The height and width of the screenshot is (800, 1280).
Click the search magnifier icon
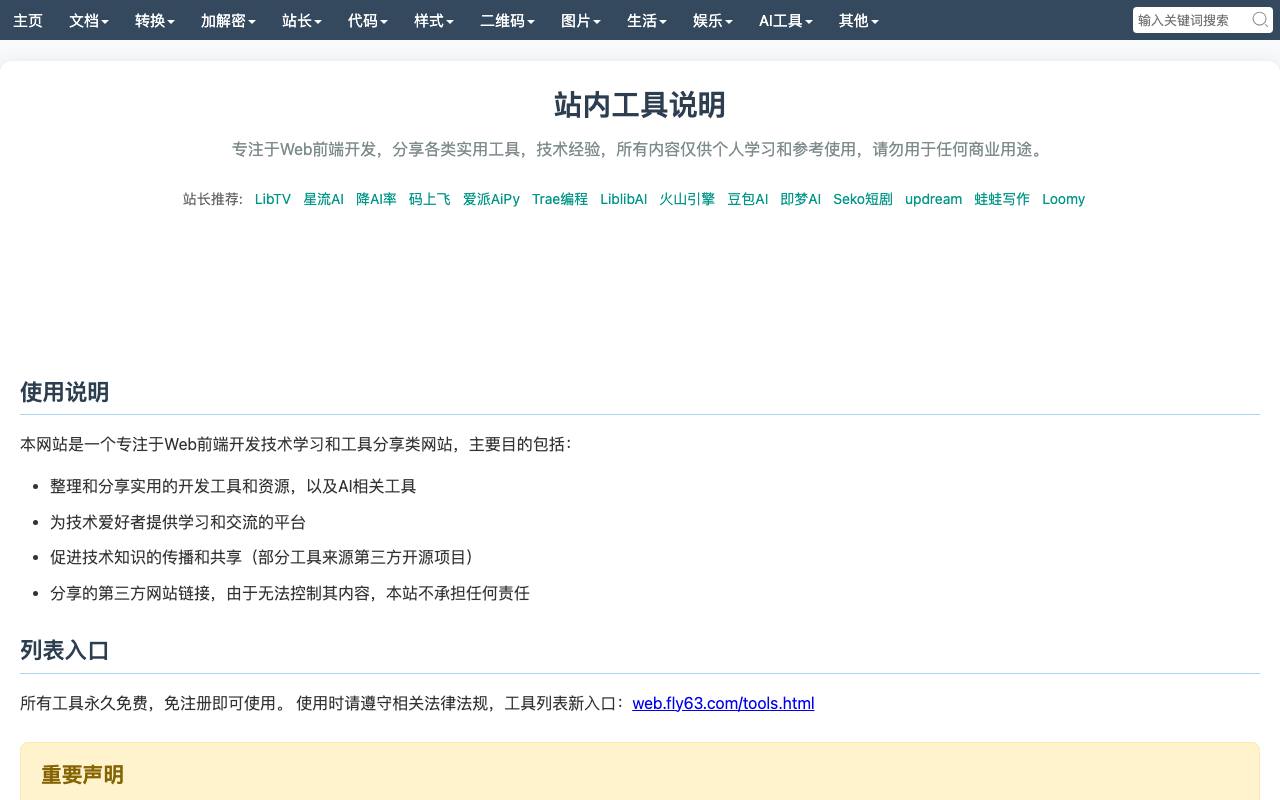pyautogui.click(x=1260, y=19)
